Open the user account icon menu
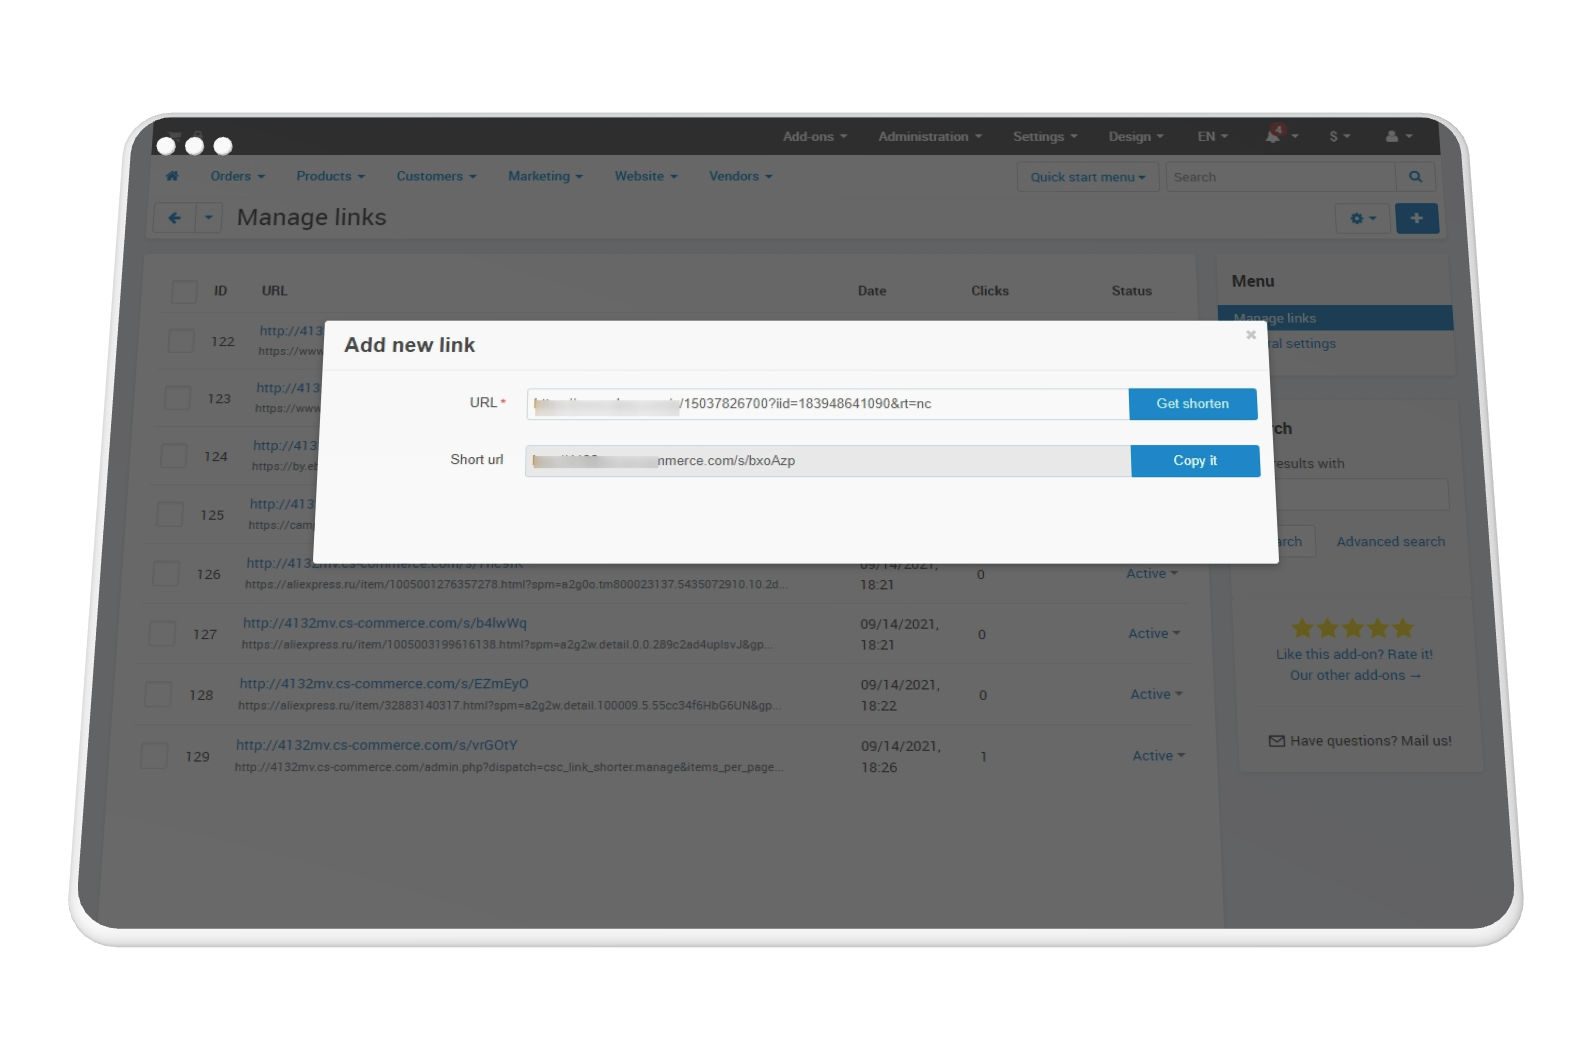This screenshot has width=1592, height=1060. coord(1398,136)
